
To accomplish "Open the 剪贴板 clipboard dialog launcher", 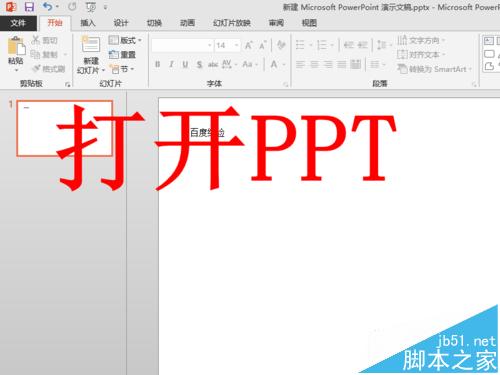I will click(x=68, y=84).
